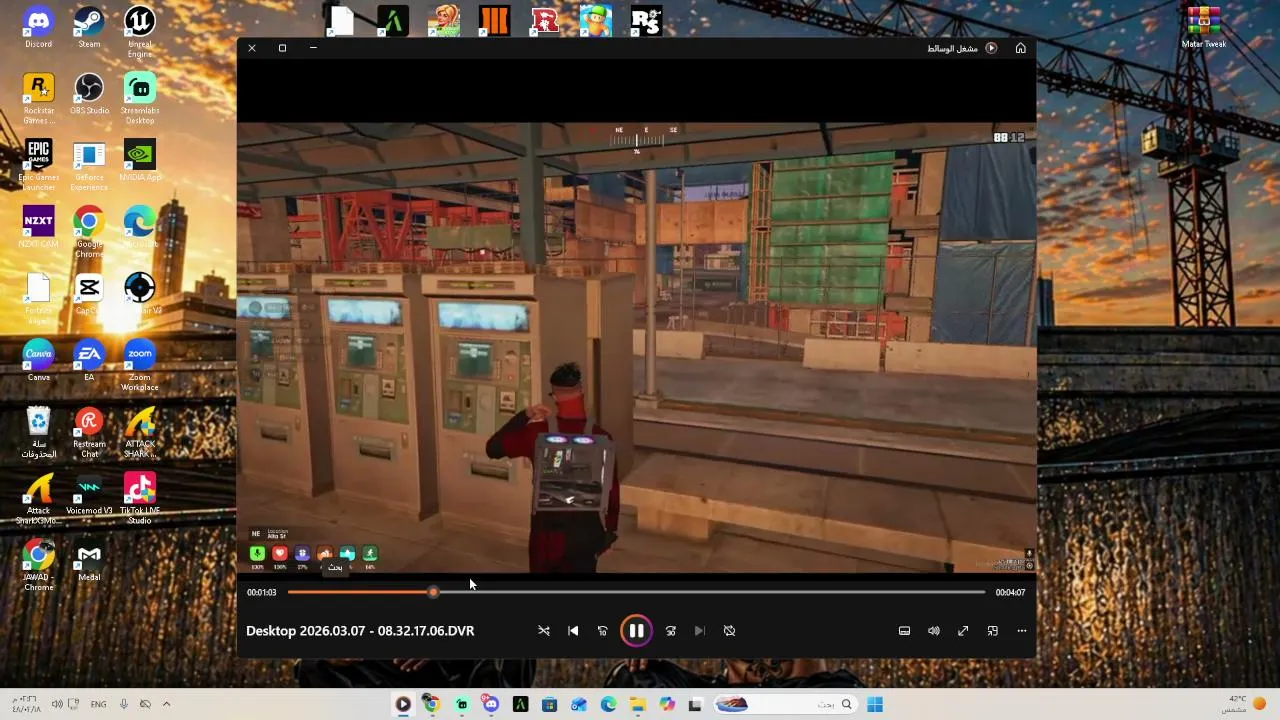Open the more options ellipsis menu
Screen dimensions: 1280x720
tap(1022, 631)
